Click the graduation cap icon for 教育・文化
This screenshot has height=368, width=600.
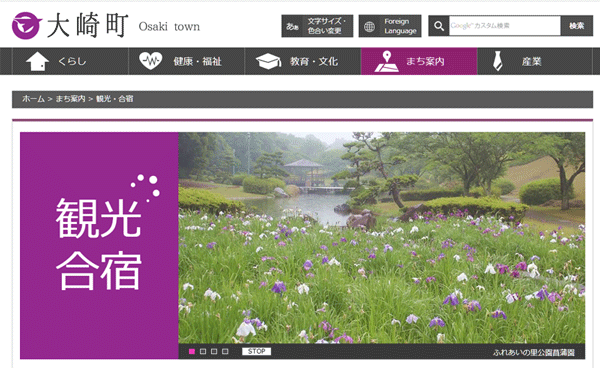coord(268,61)
